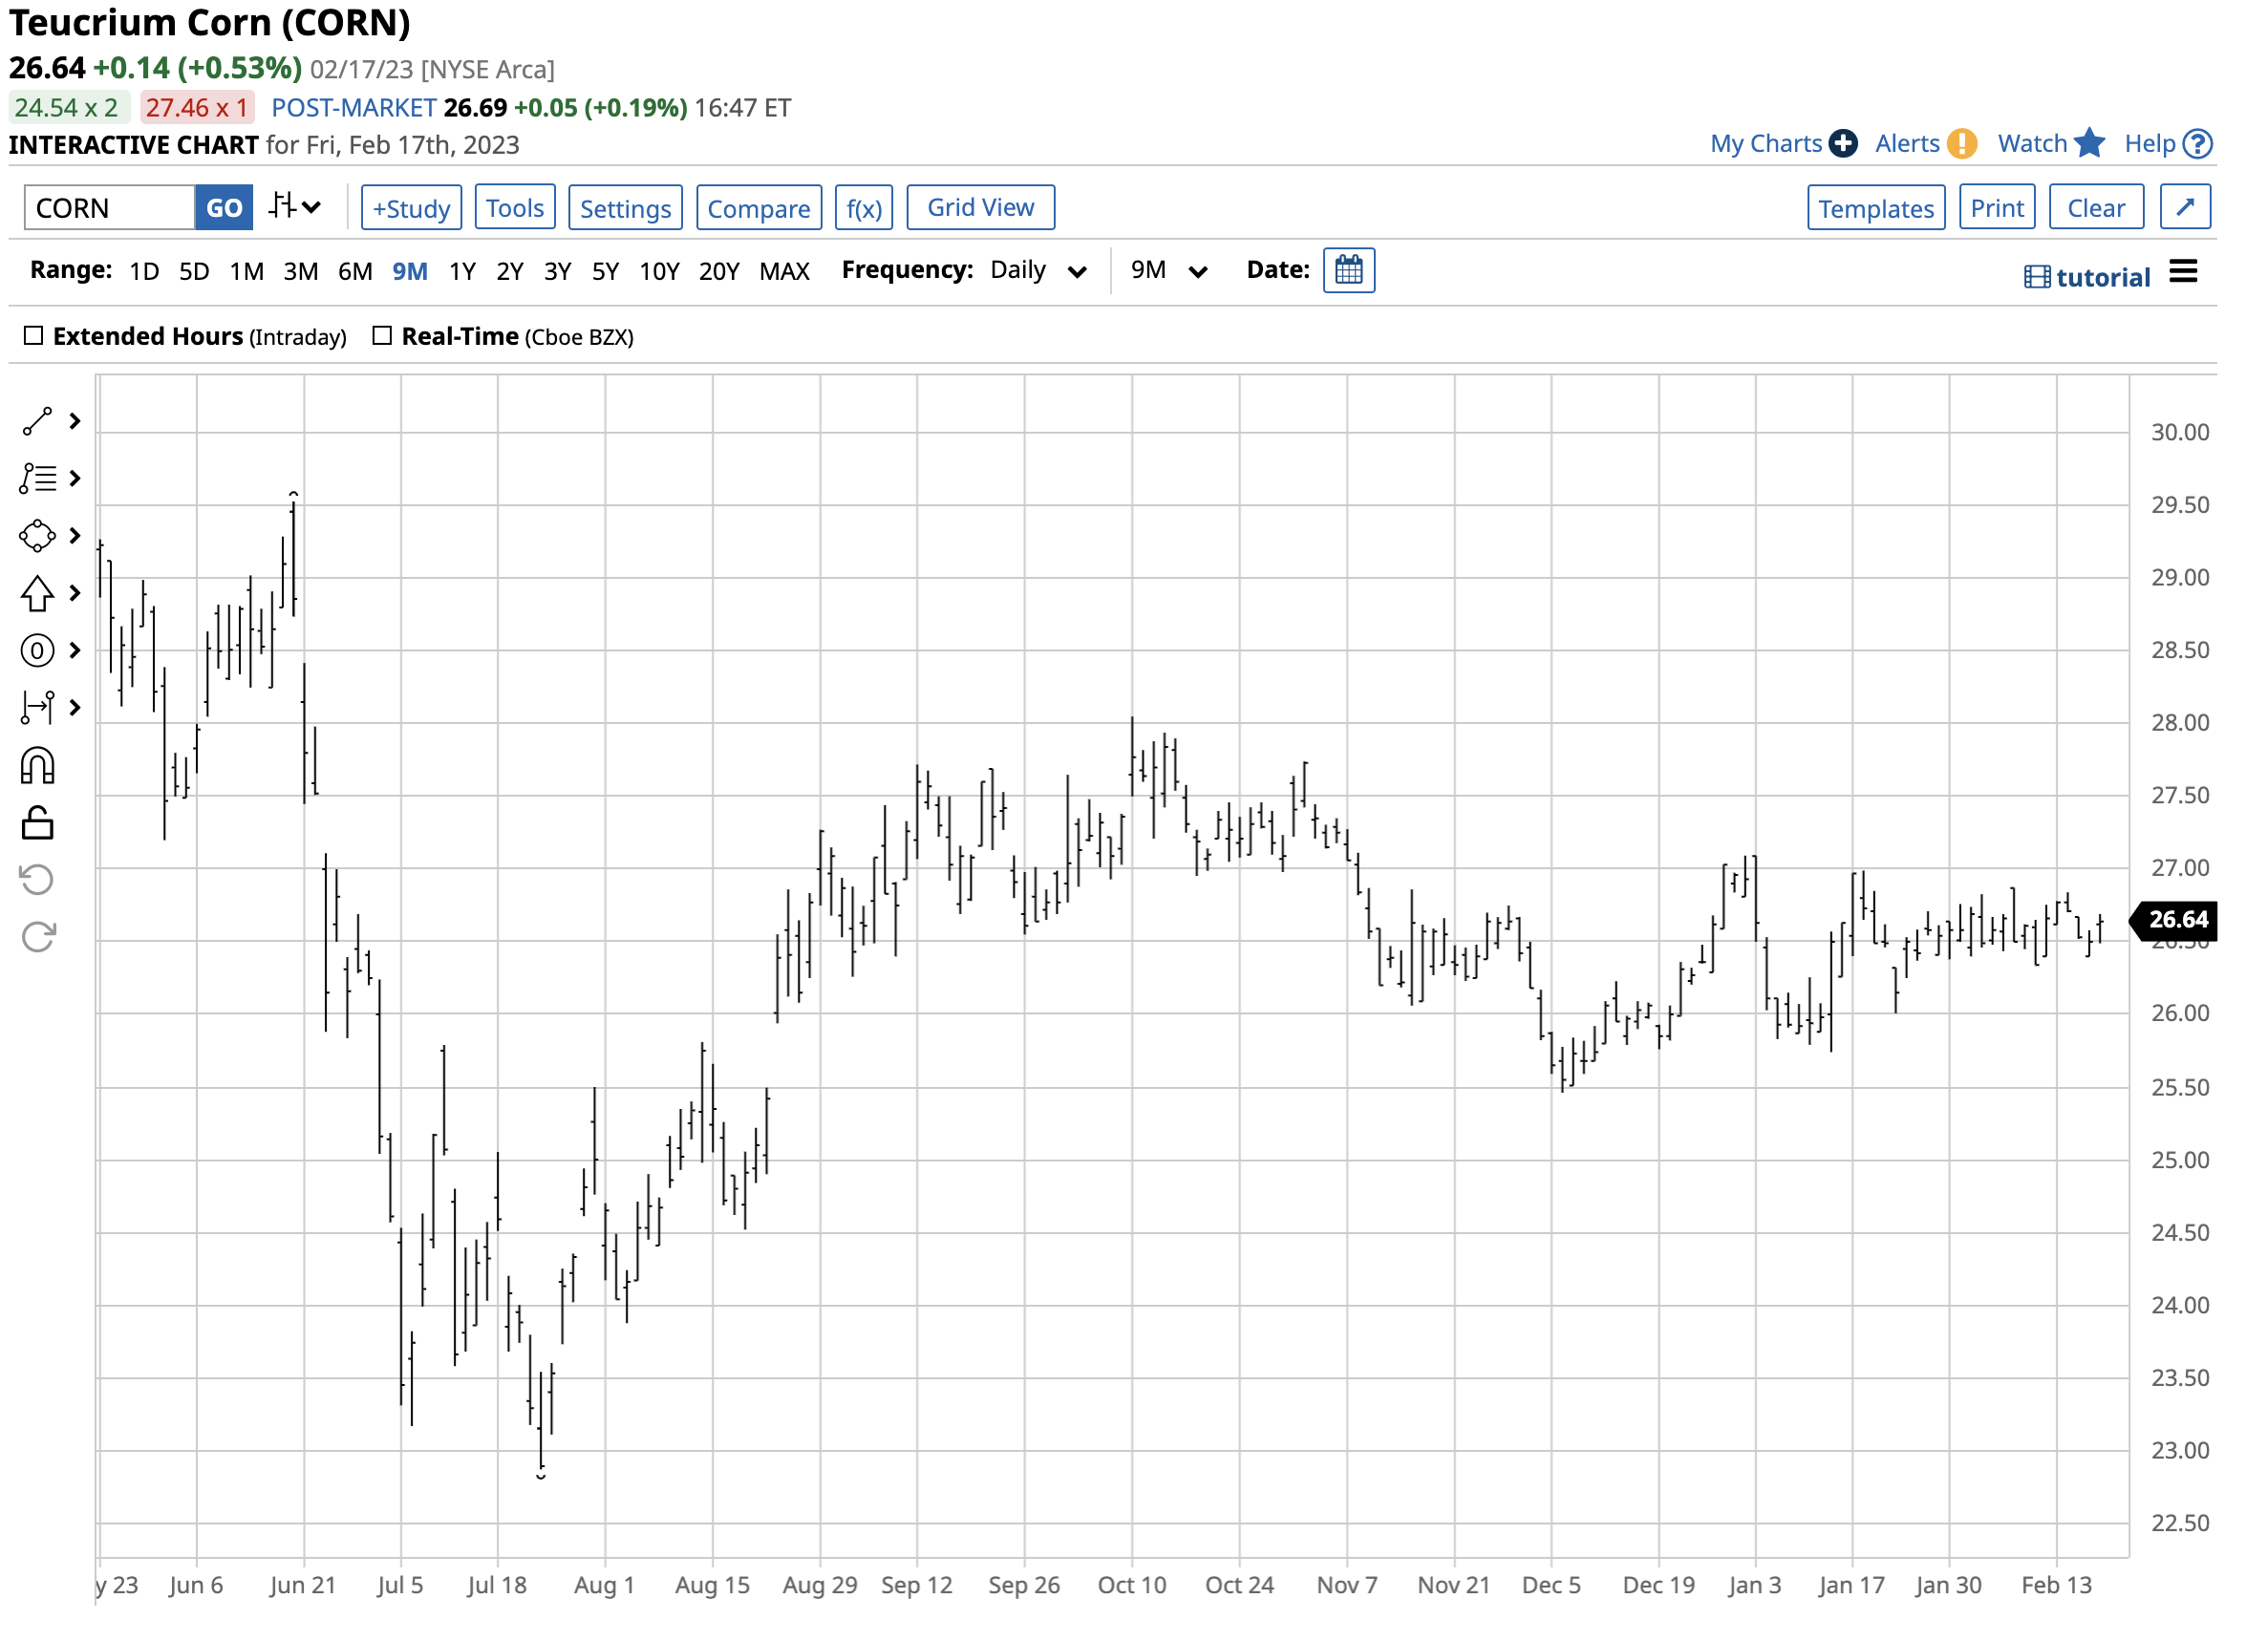The height and width of the screenshot is (1641, 2268).
Task: Open the Tools button
Action: pyautogui.click(x=515, y=208)
